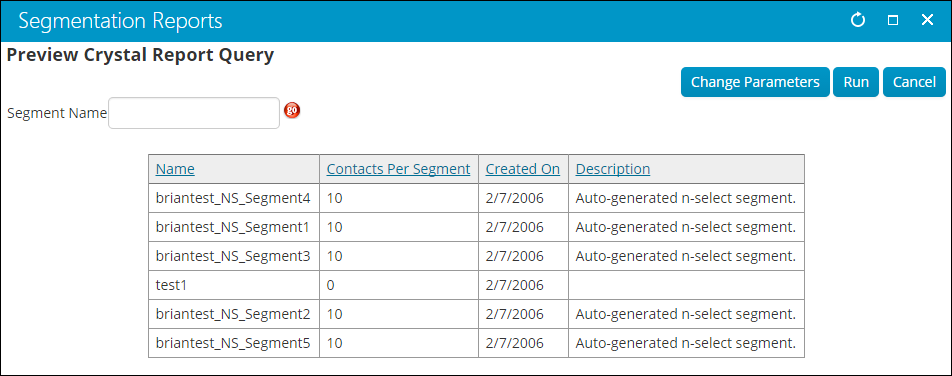This screenshot has width=952, height=376.
Task: Click the refresh icon in title bar
Action: click(857, 21)
